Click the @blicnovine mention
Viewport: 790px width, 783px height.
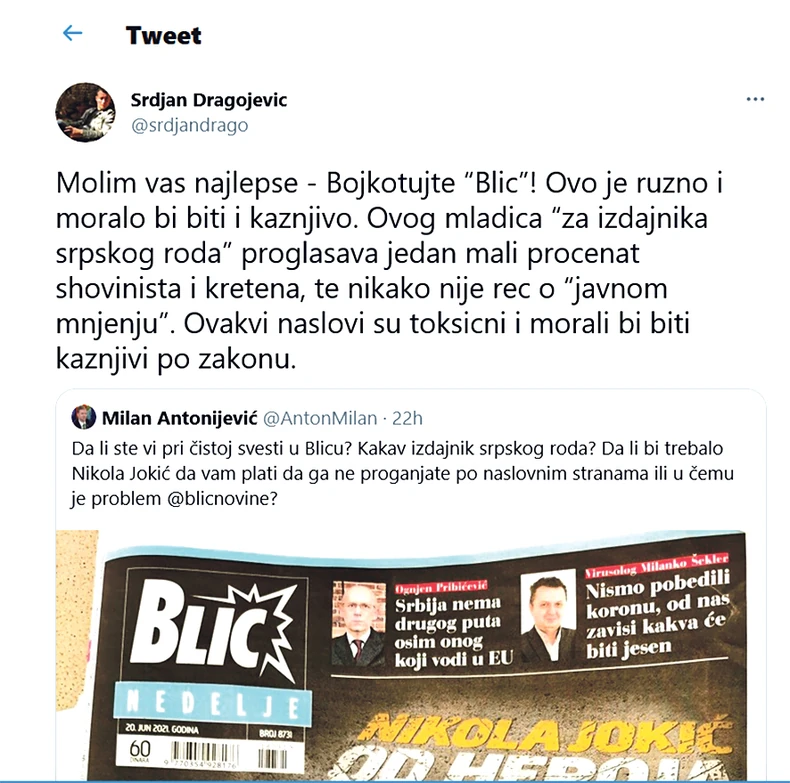tap(222, 498)
